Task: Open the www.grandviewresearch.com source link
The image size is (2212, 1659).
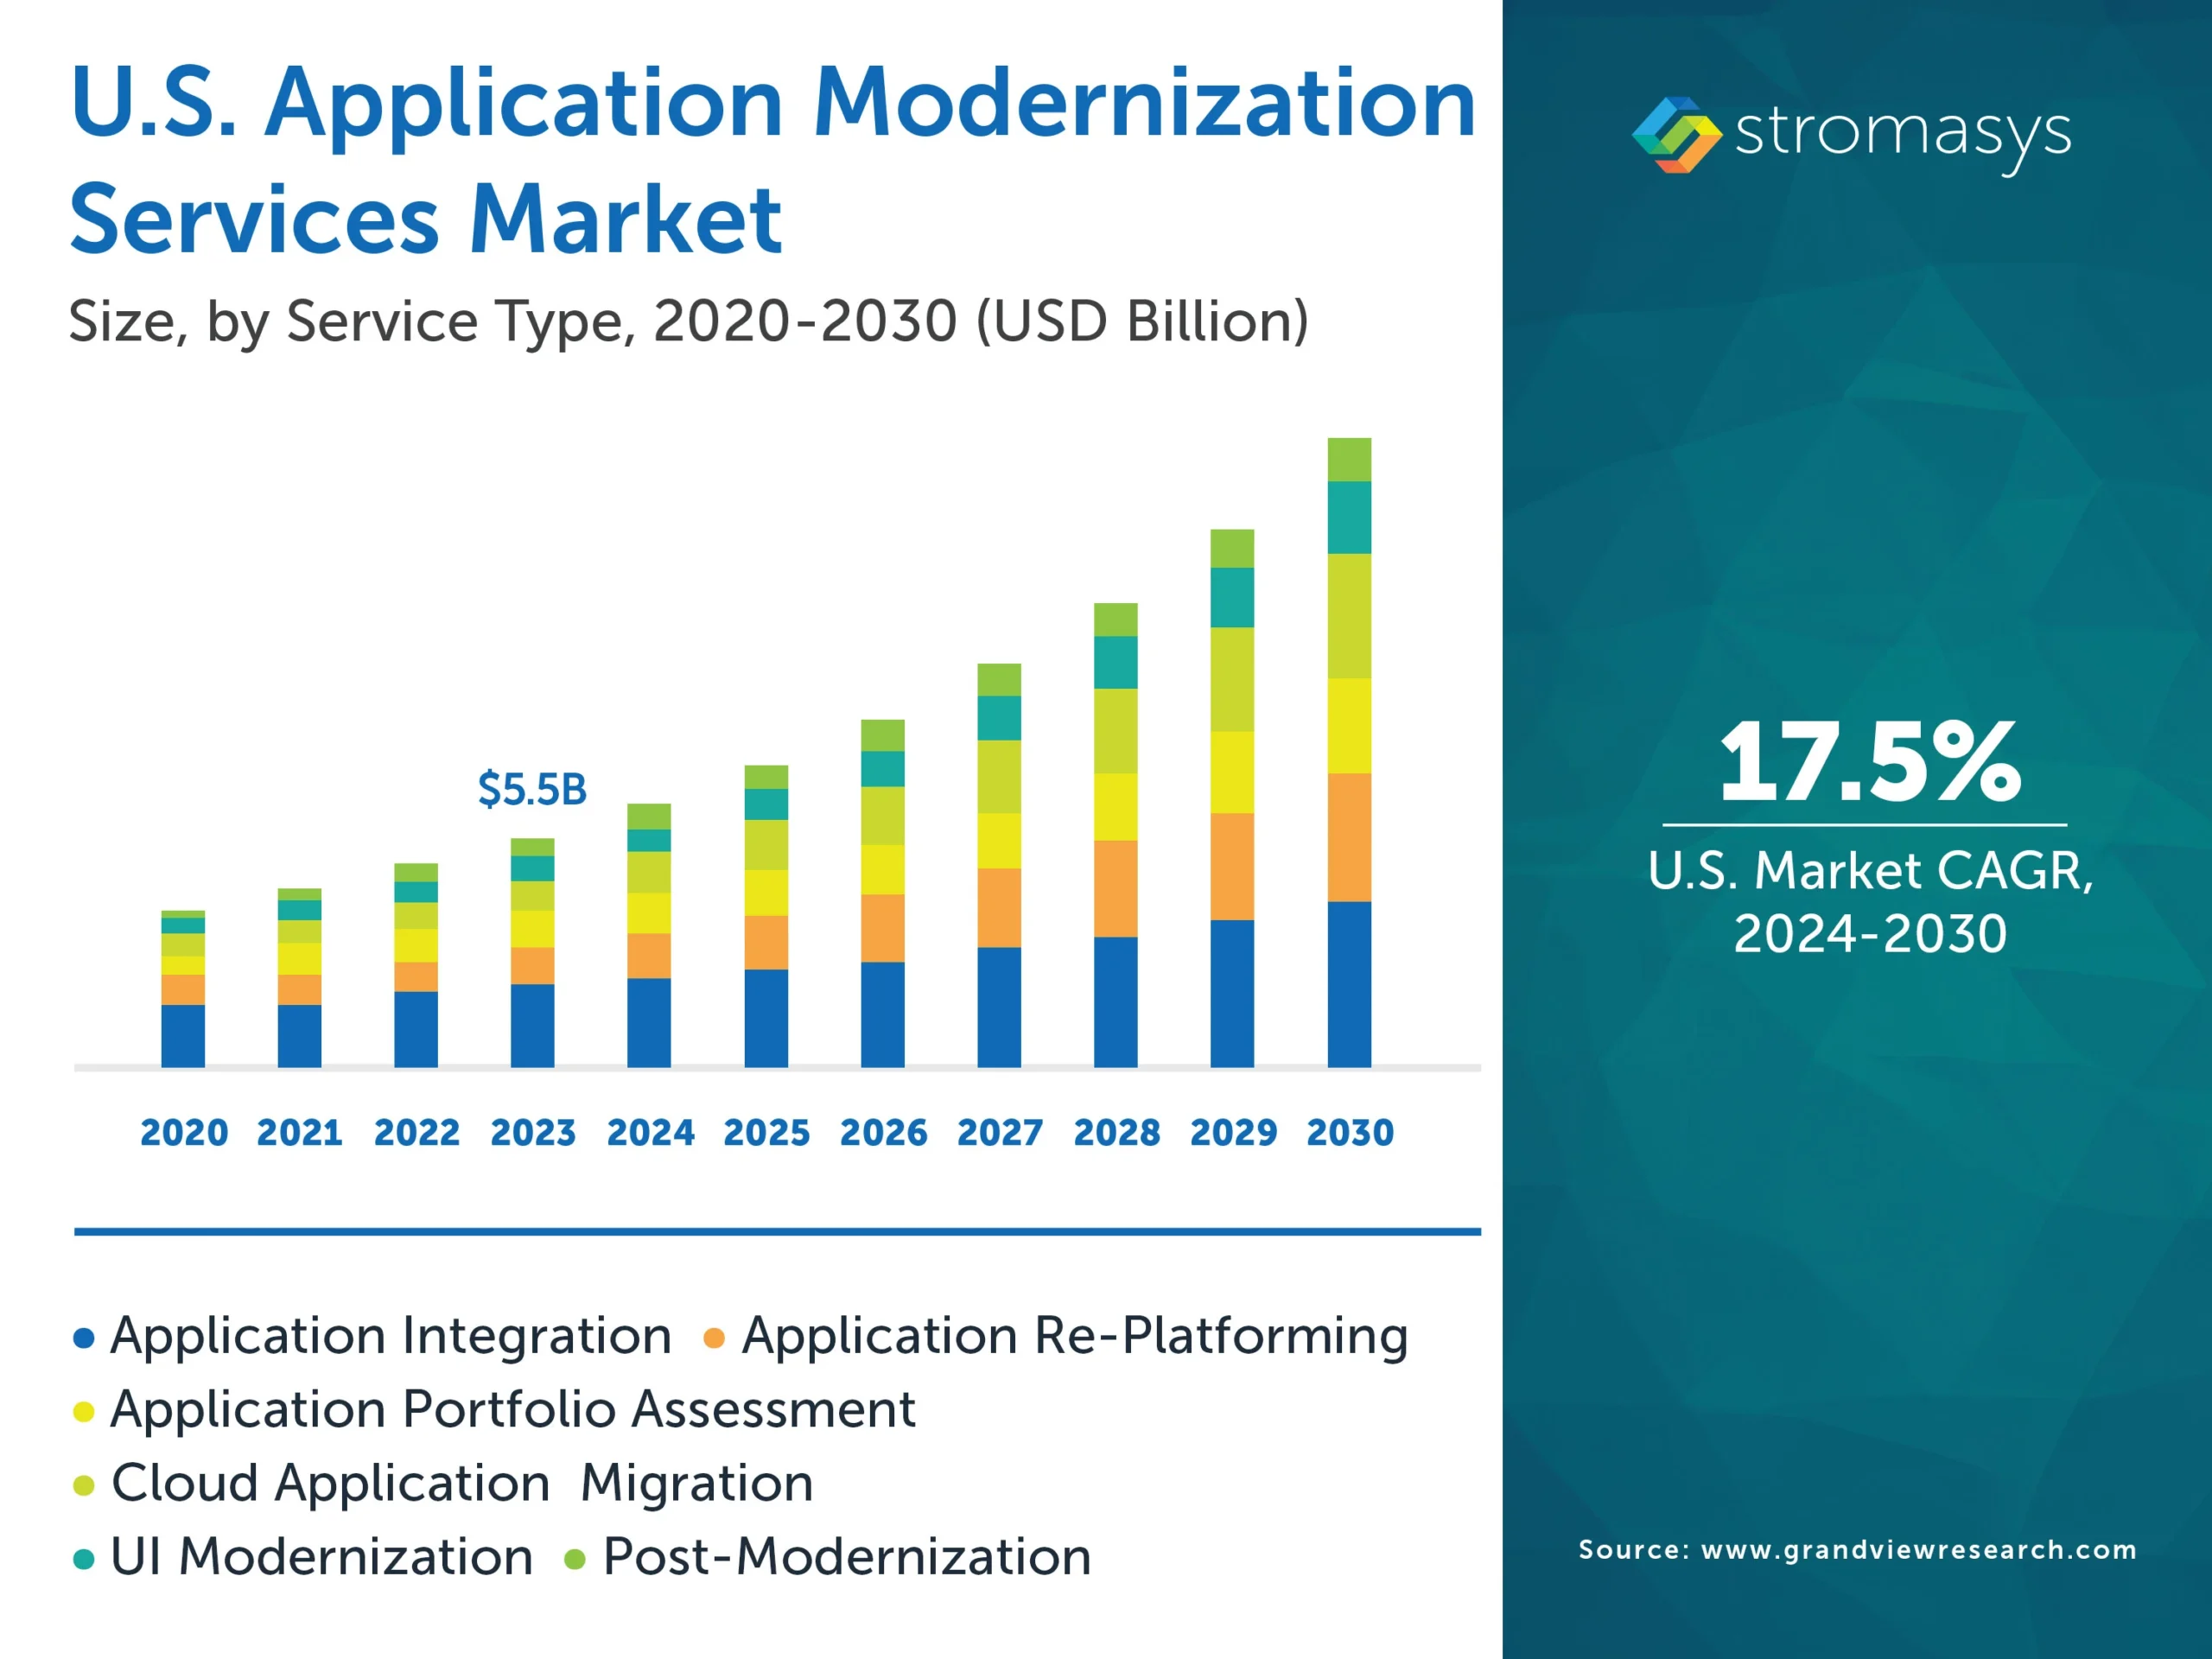Action: point(1920,1551)
